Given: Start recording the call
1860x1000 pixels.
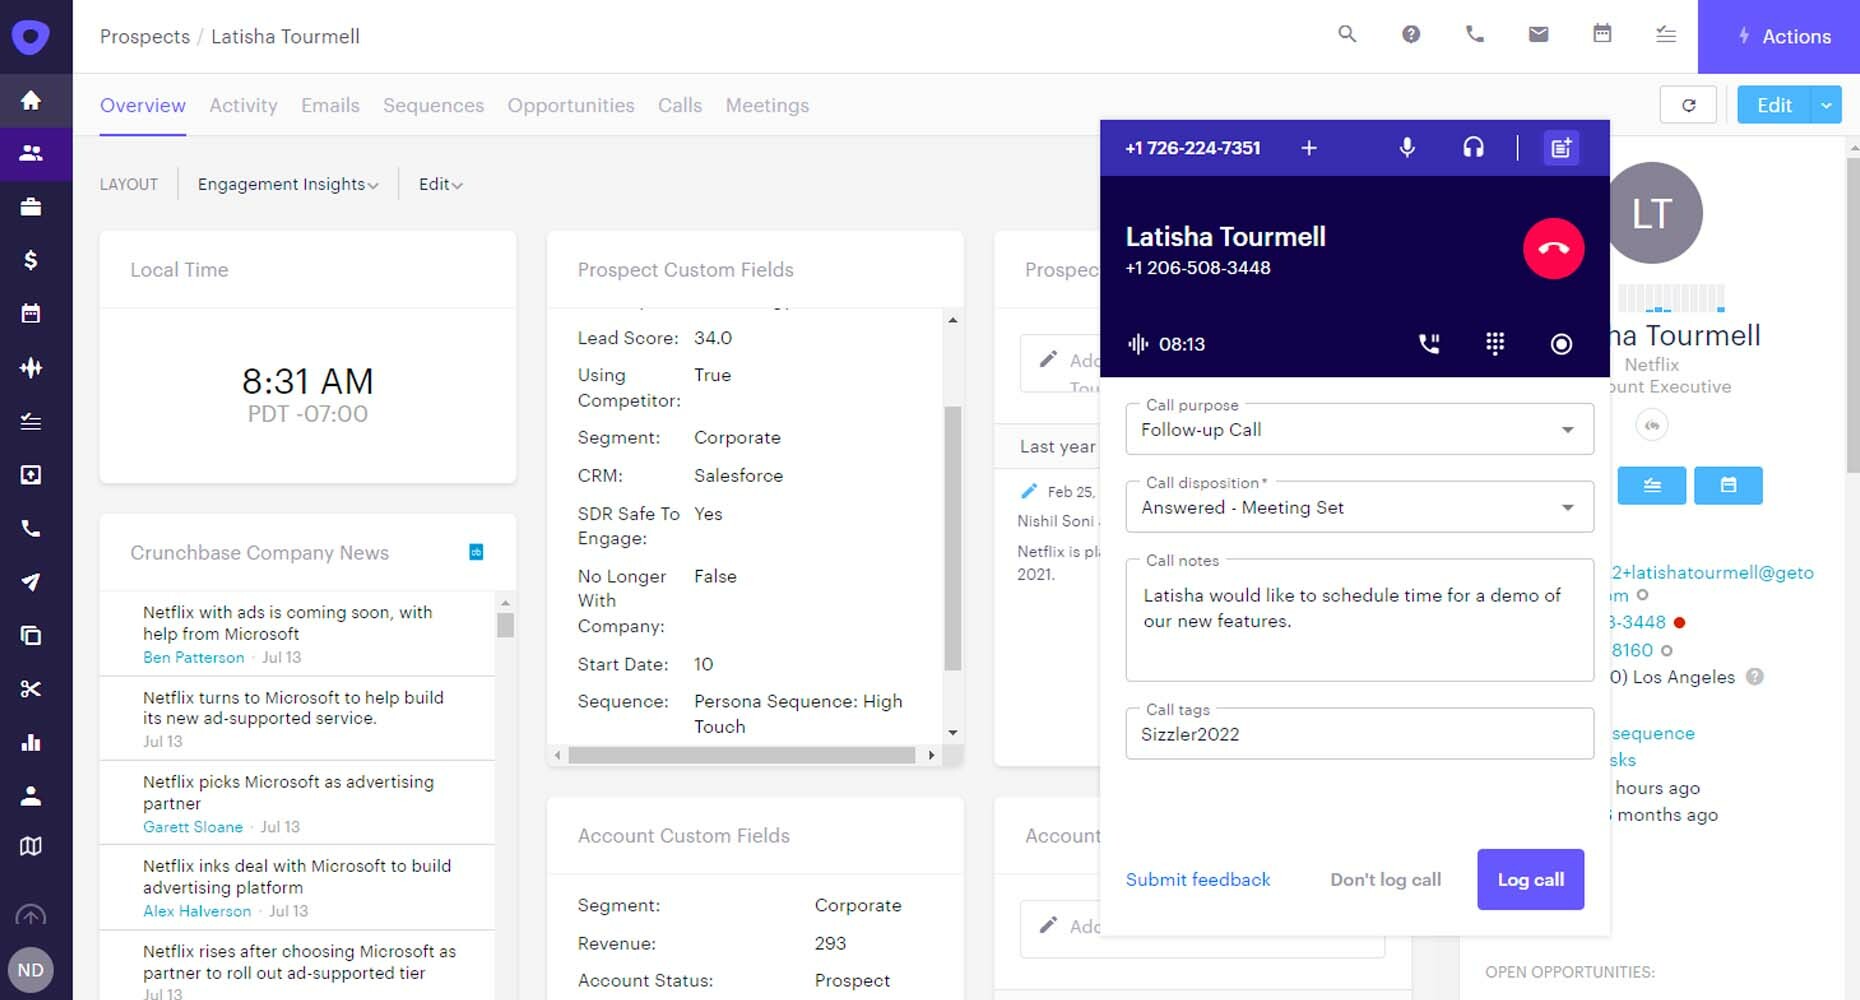Looking at the screenshot, I should pyautogui.click(x=1561, y=344).
